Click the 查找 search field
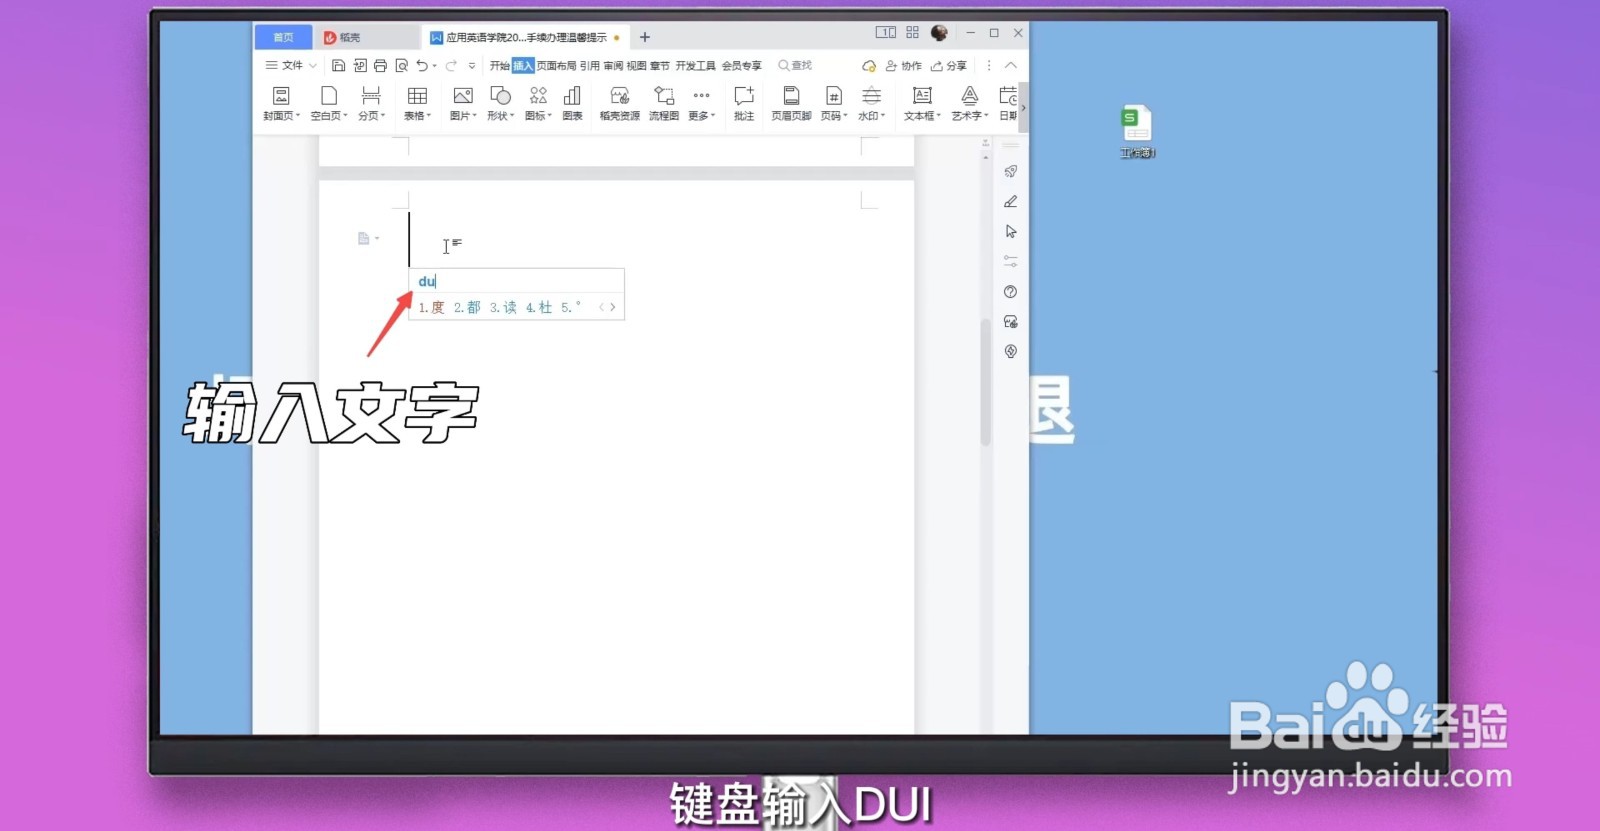1600x831 pixels. (796, 65)
